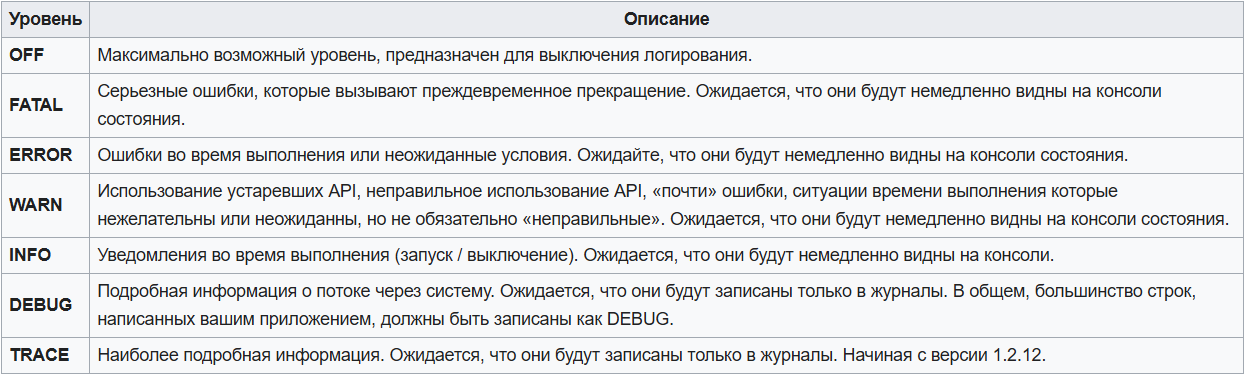
Task: Select the WARN level cell
Action: (x=45, y=204)
